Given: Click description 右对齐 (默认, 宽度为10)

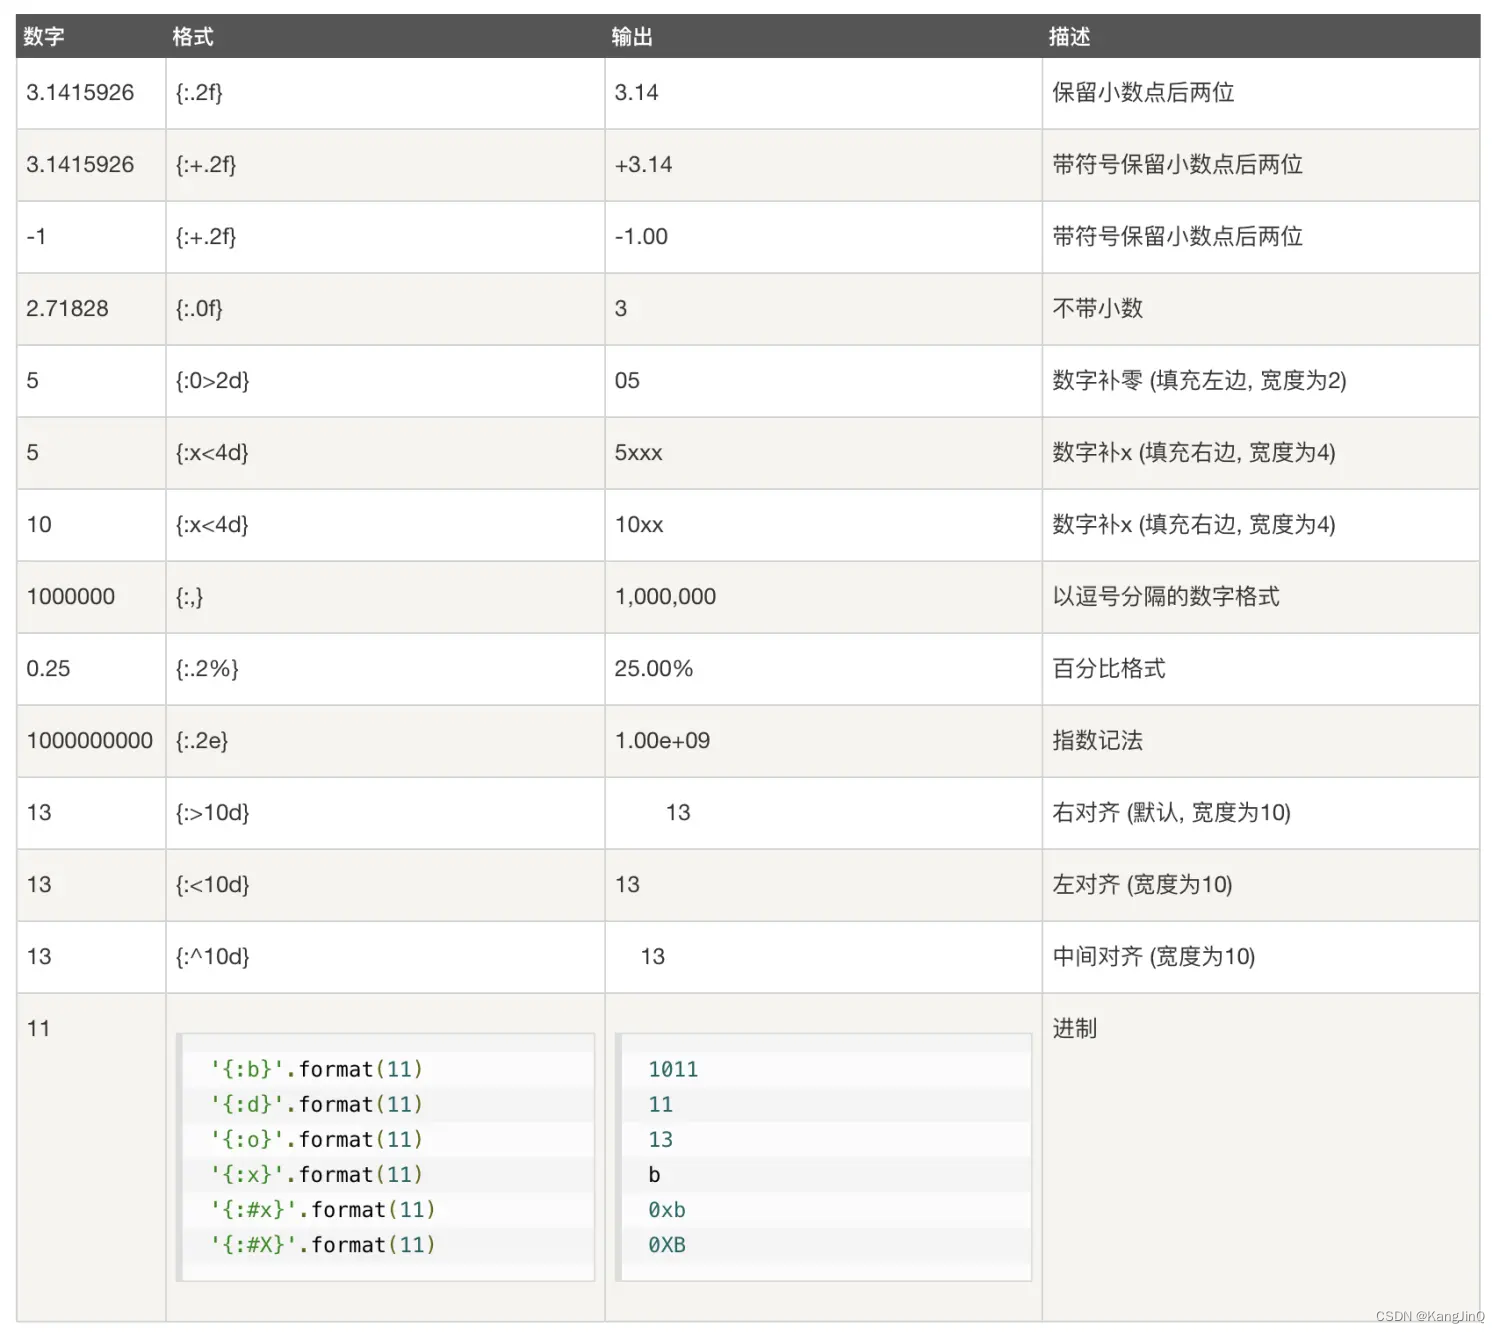Looking at the screenshot, I should tap(1171, 813).
